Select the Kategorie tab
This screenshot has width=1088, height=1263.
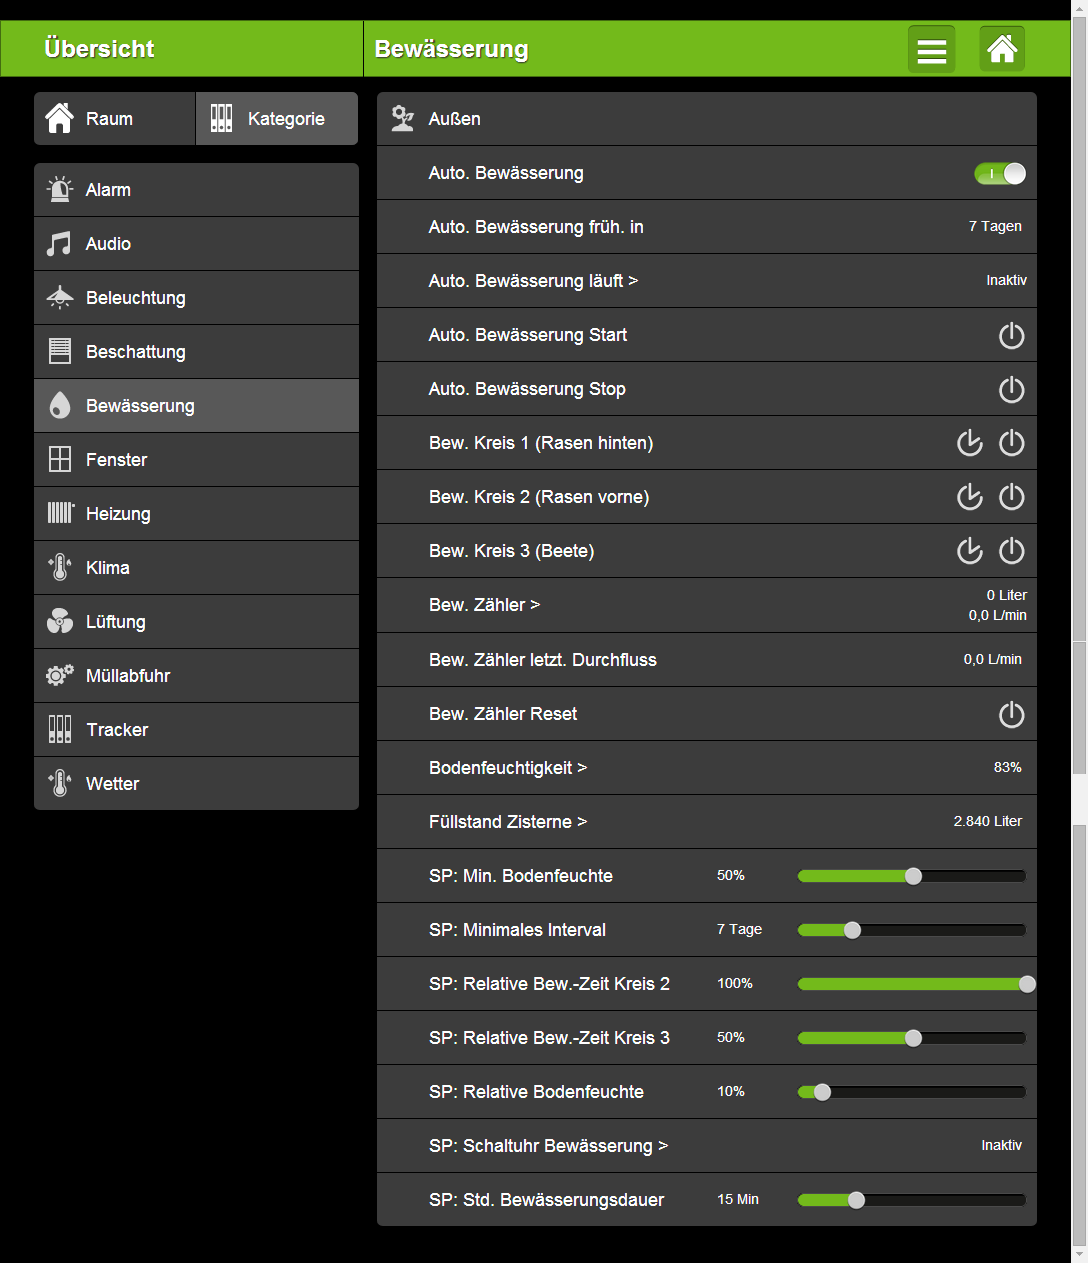pos(277,119)
